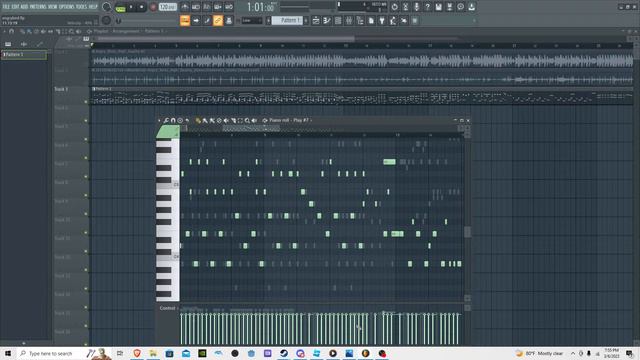Viewport: 640px width, 360px height.
Task: Open the Line snap dropdown
Action: [252, 20]
